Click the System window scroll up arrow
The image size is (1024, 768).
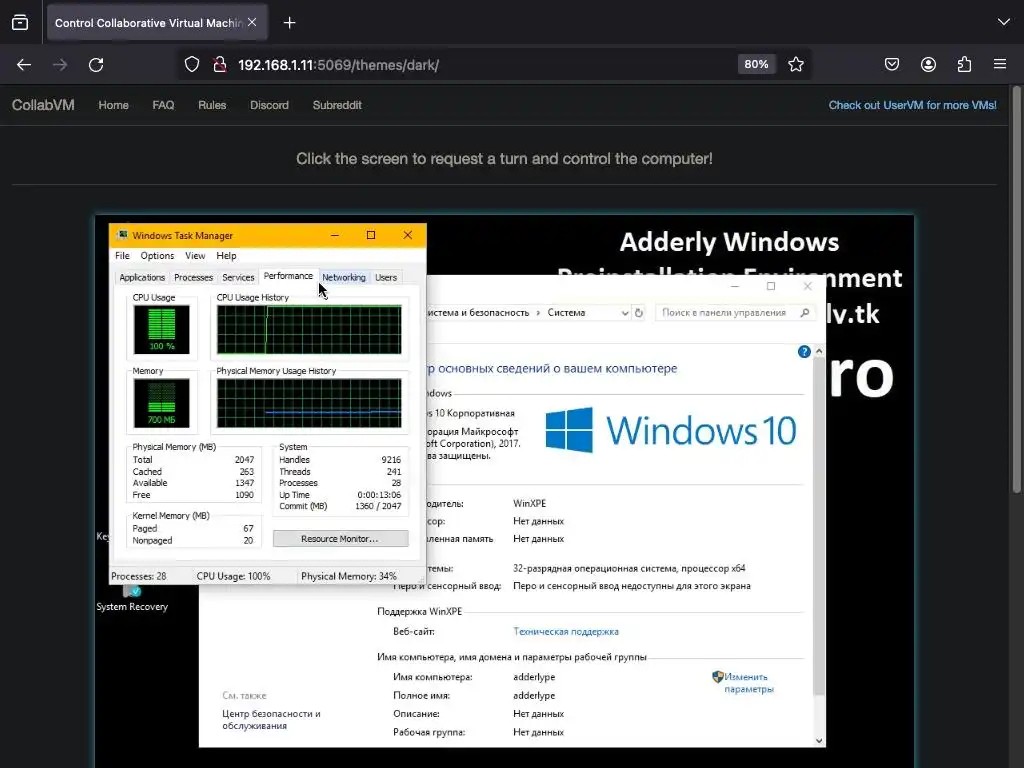coord(819,351)
